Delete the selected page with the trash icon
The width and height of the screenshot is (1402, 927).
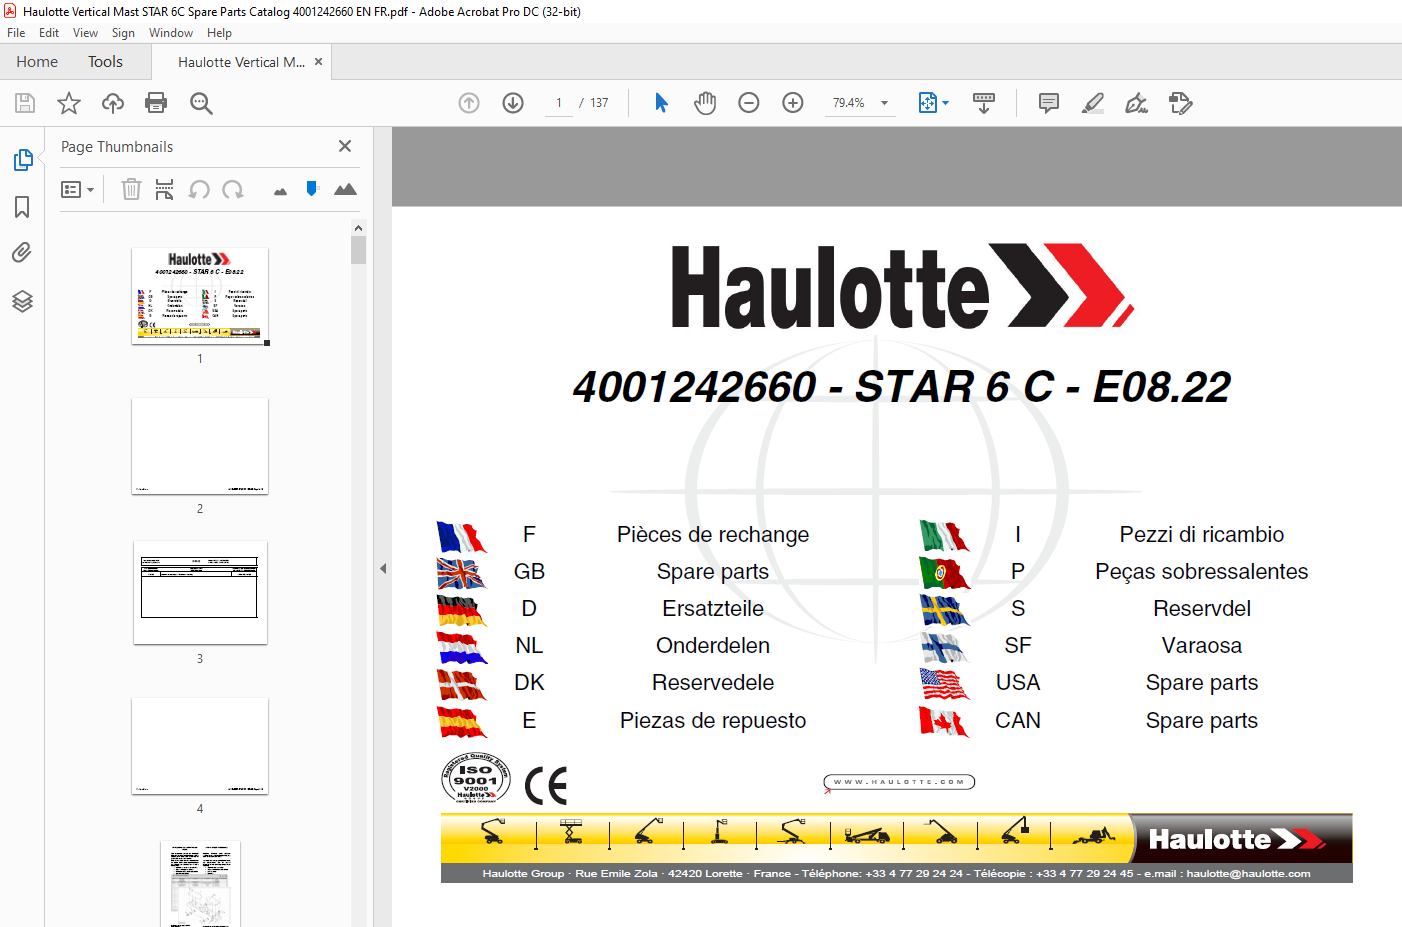(x=131, y=189)
